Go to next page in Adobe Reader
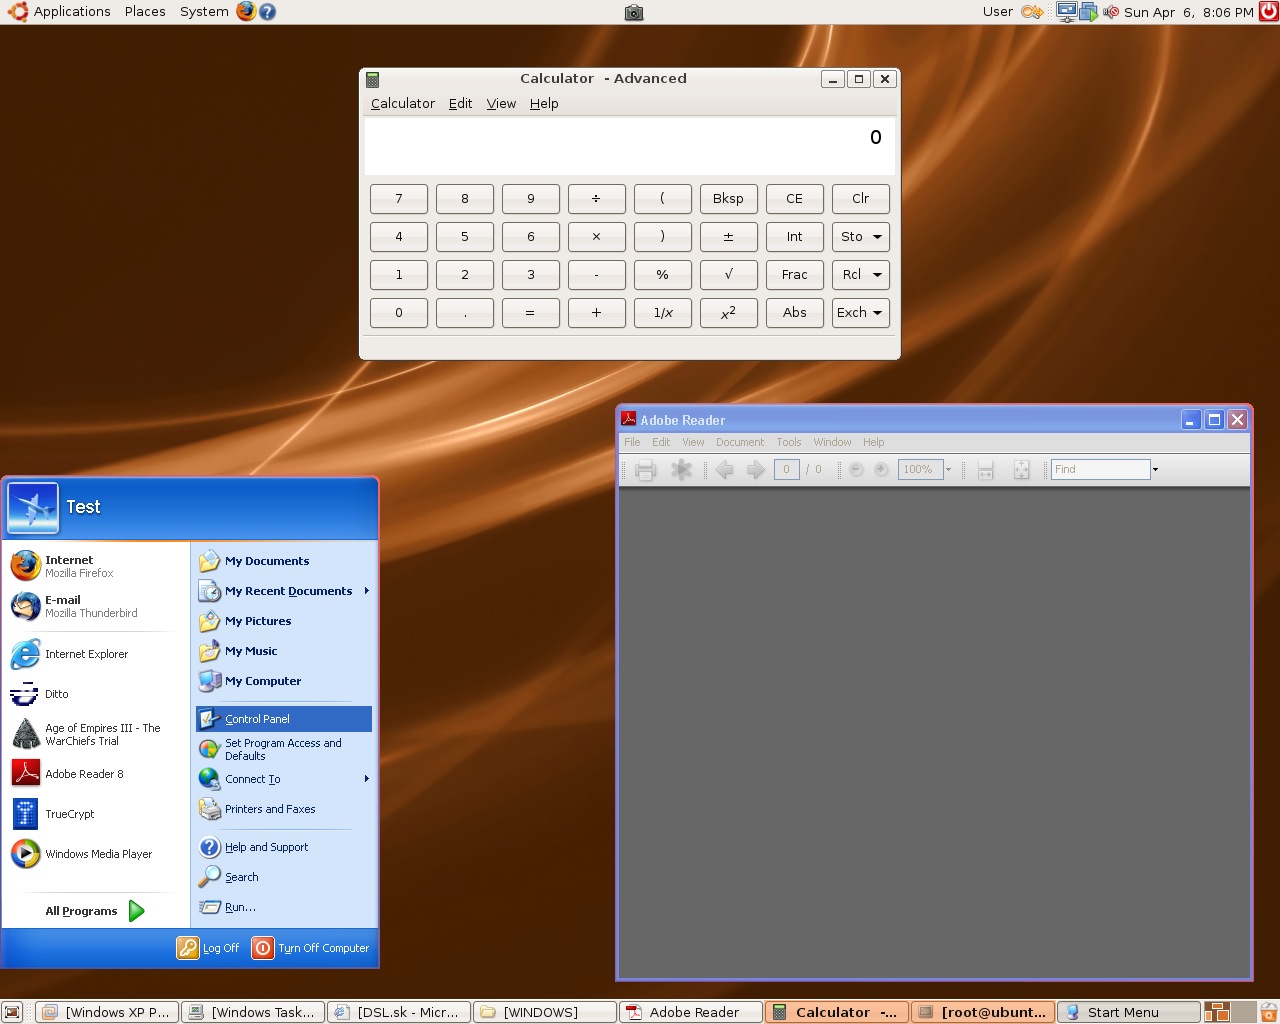The image size is (1280, 1024). tap(756, 470)
